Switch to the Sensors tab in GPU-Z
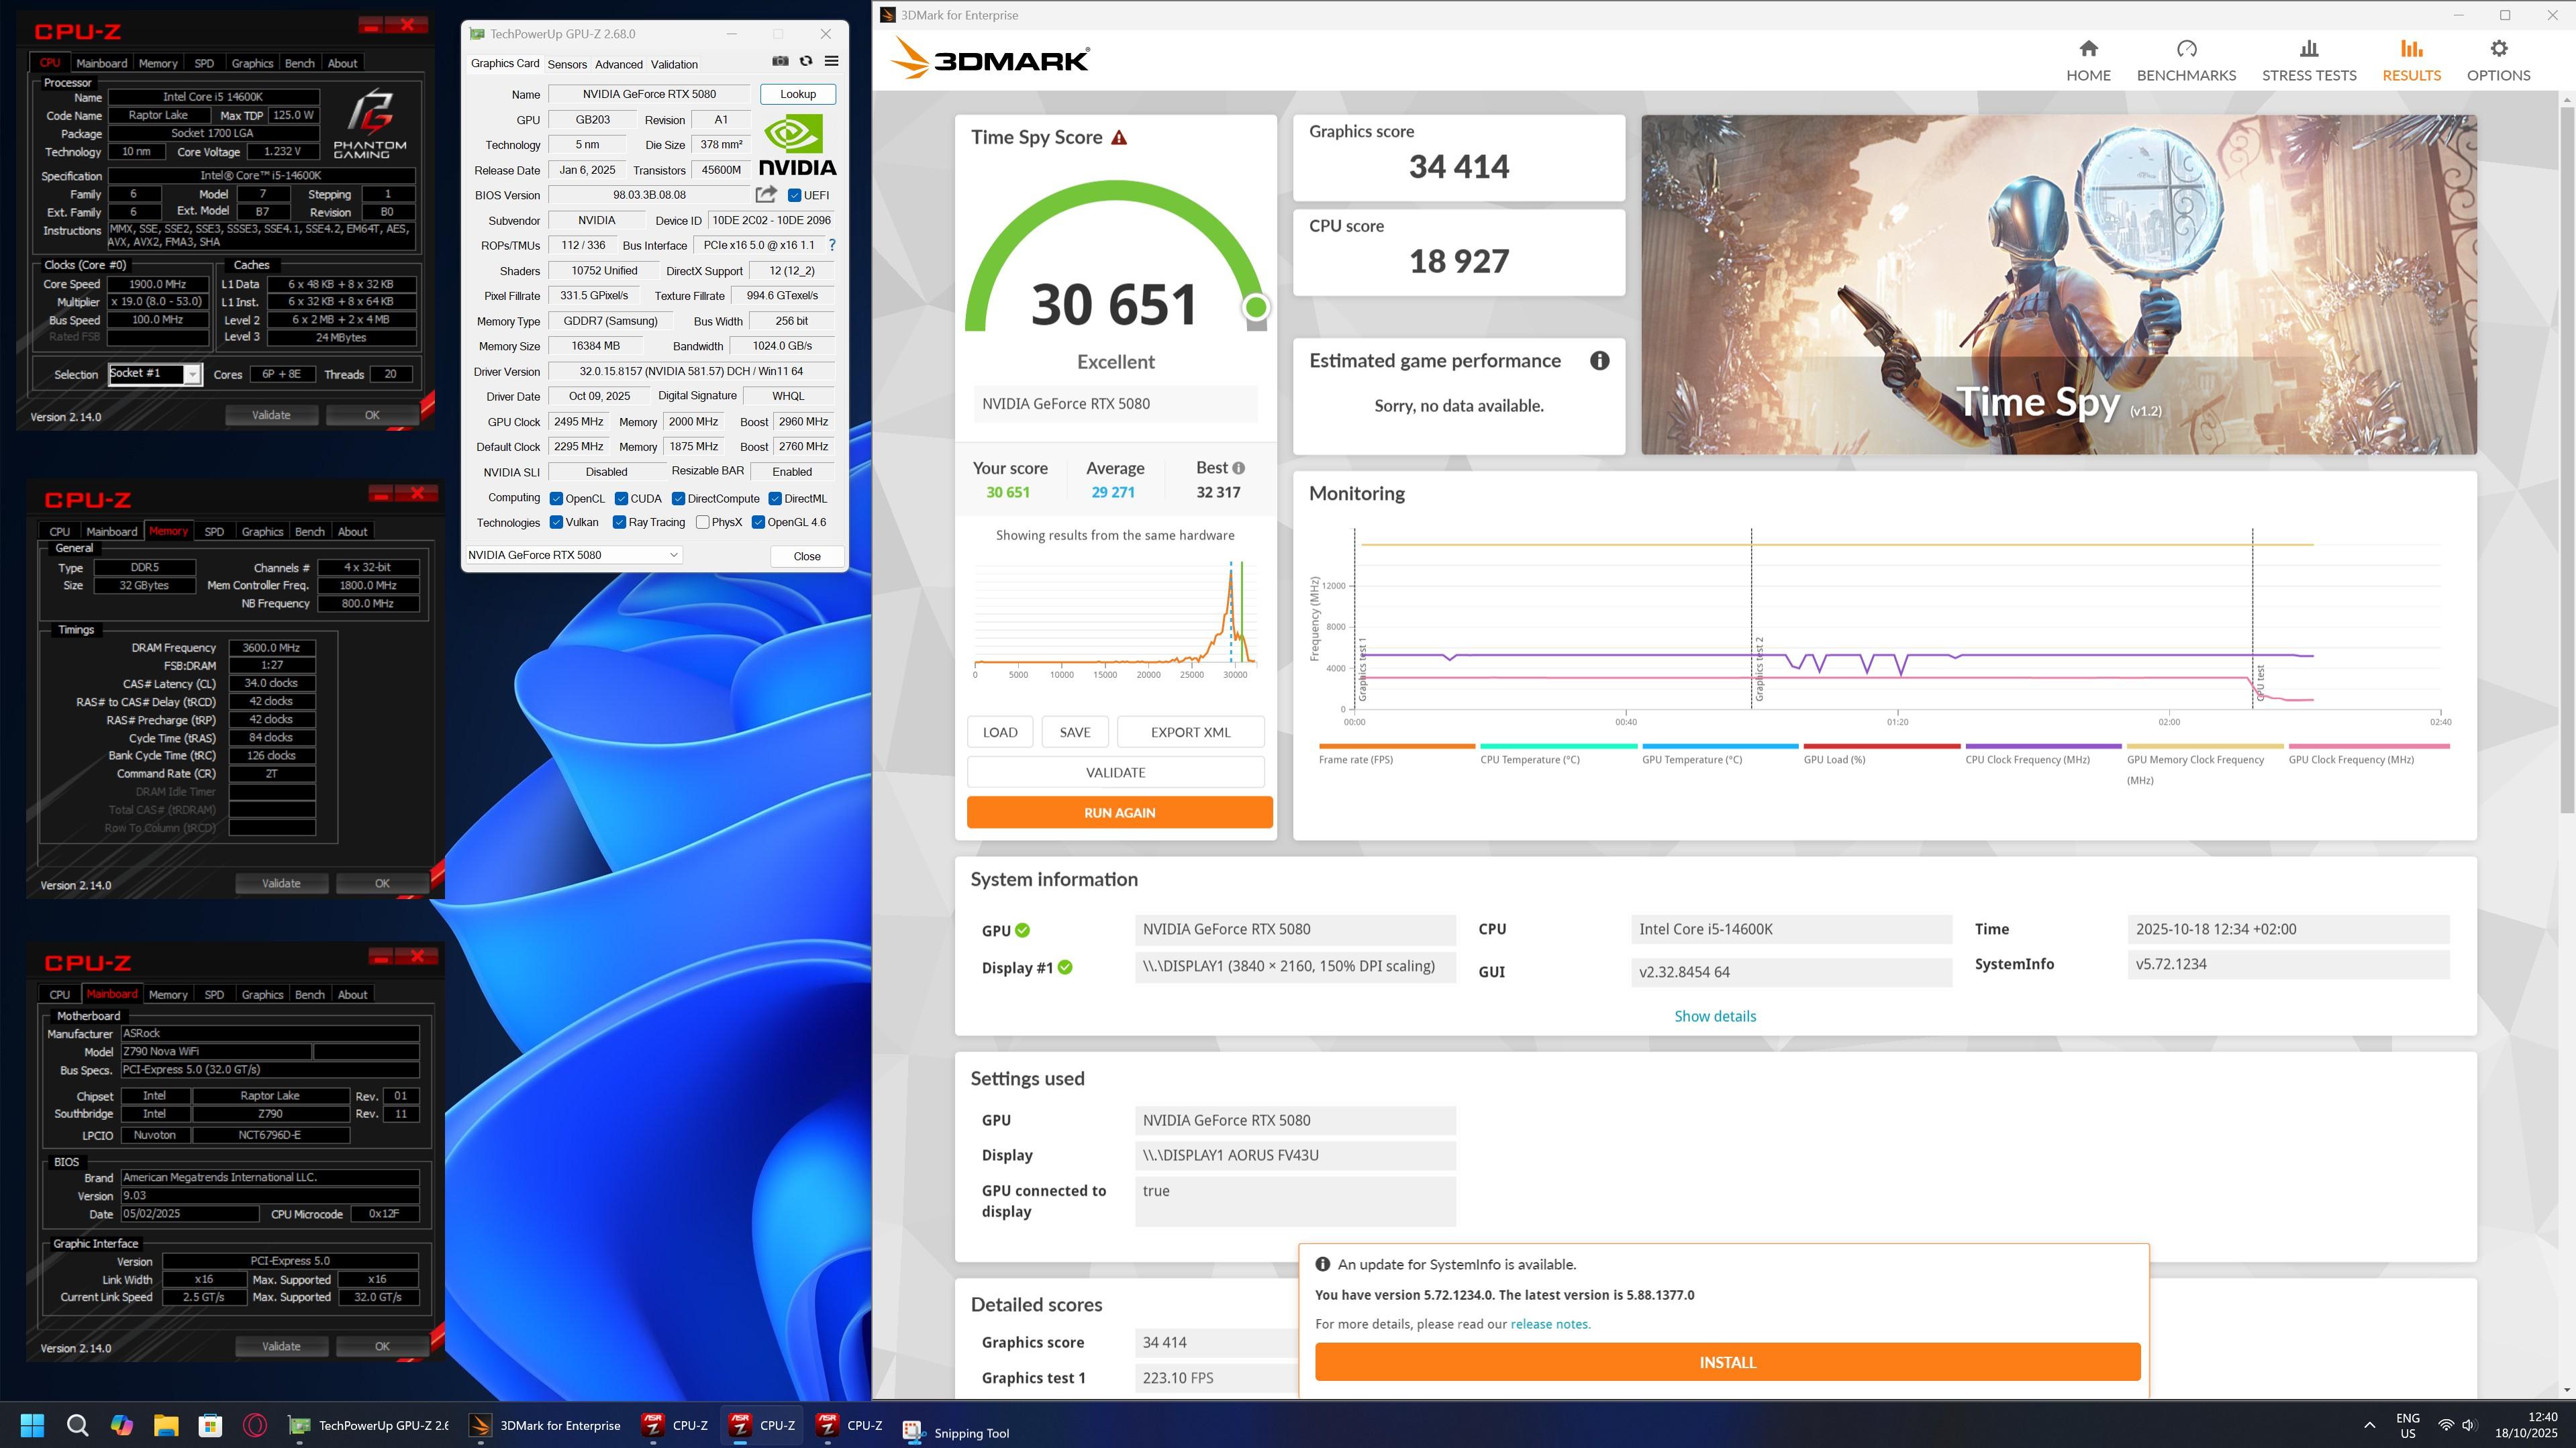Image resolution: width=2576 pixels, height=1448 pixels. pos(567,64)
